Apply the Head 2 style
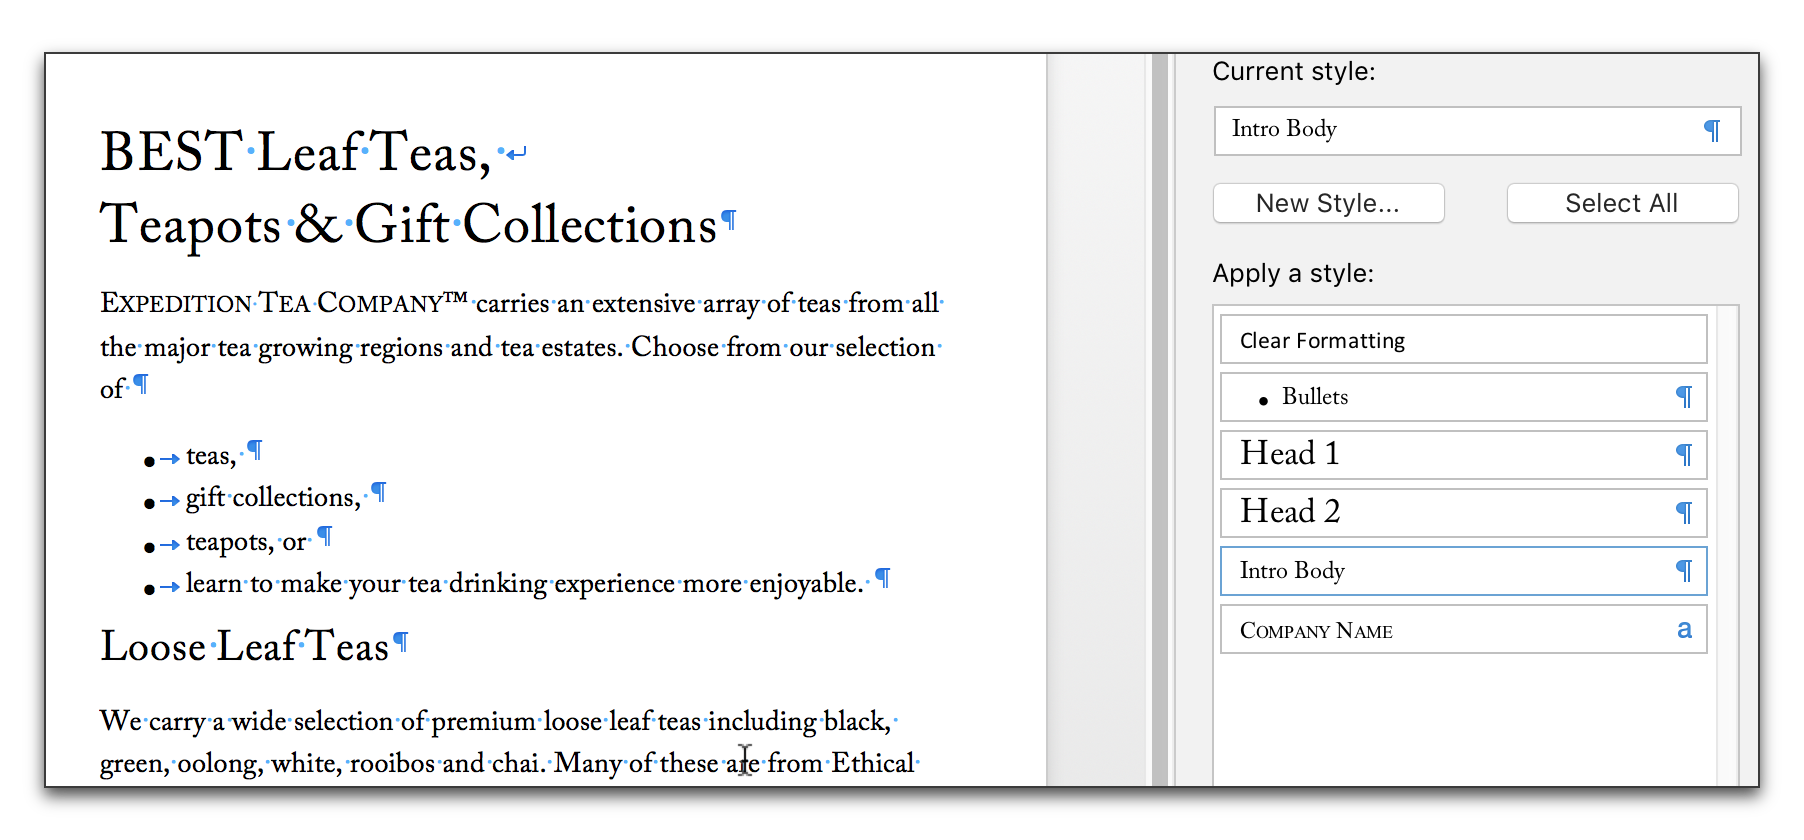1804x840 pixels. pyautogui.click(x=1463, y=512)
